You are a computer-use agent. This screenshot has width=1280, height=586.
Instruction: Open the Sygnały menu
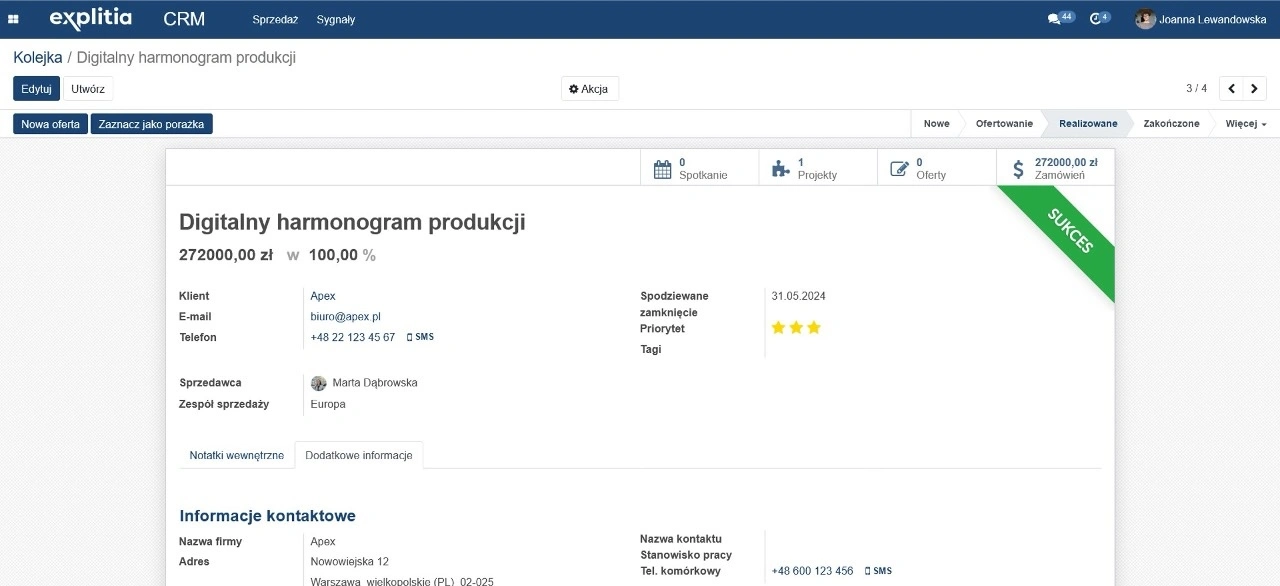tap(336, 19)
